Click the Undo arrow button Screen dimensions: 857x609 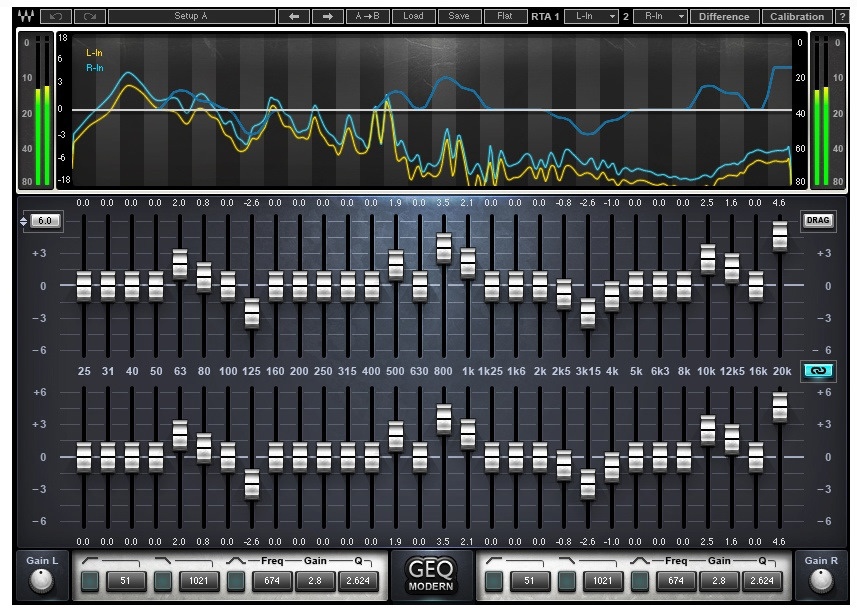point(56,17)
